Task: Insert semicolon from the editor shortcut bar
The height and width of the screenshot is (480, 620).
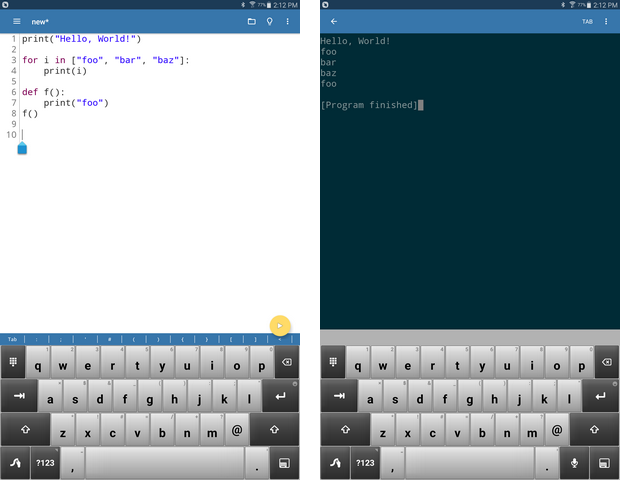Action: 61,339
